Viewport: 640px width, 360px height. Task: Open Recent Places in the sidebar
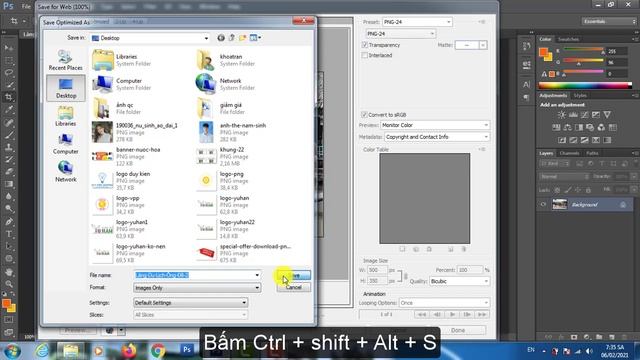coord(65,60)
